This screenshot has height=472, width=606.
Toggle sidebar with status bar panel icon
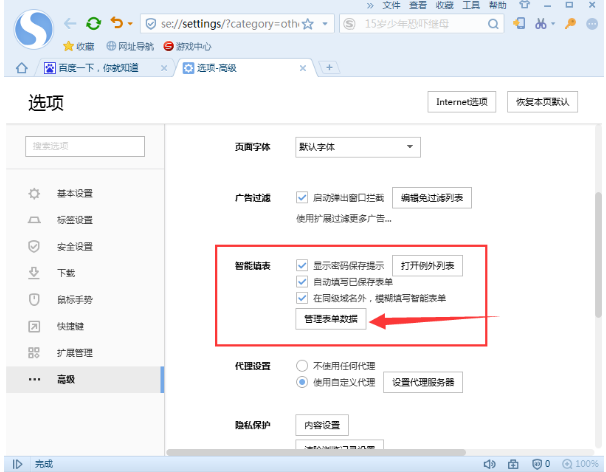click(x=17, y=464)
